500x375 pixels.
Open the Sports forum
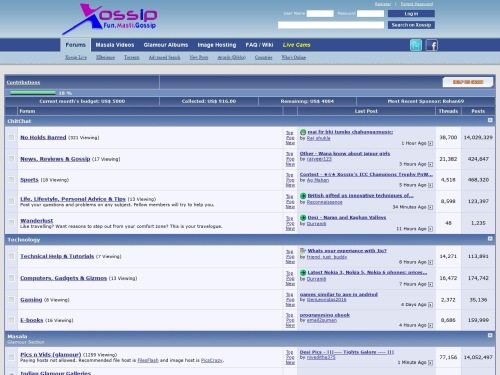coord(29,180)
